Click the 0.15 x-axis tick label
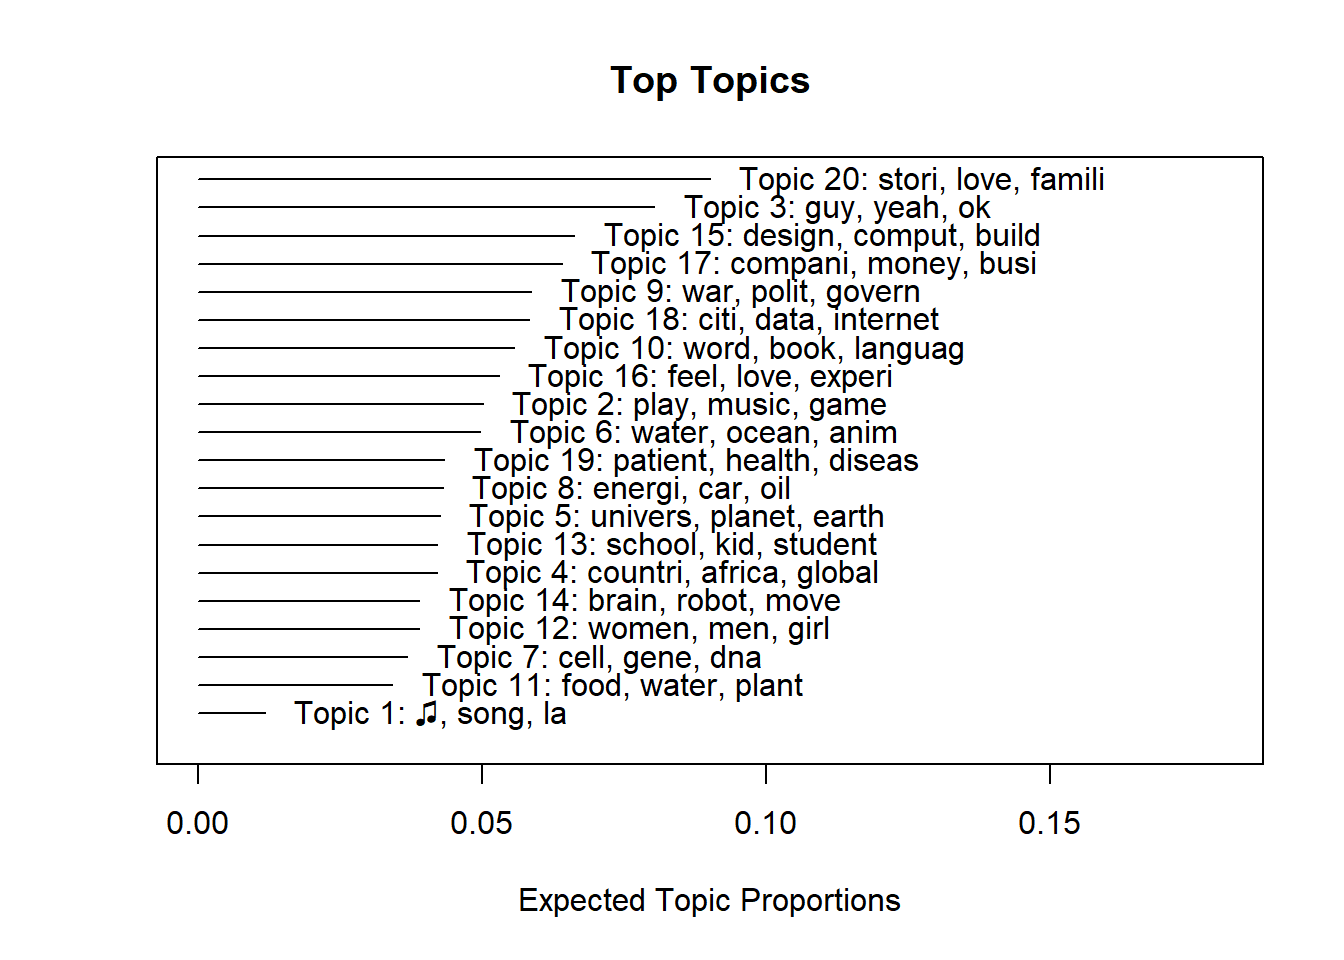1344x960 pixels. (x=1049, y=823)
